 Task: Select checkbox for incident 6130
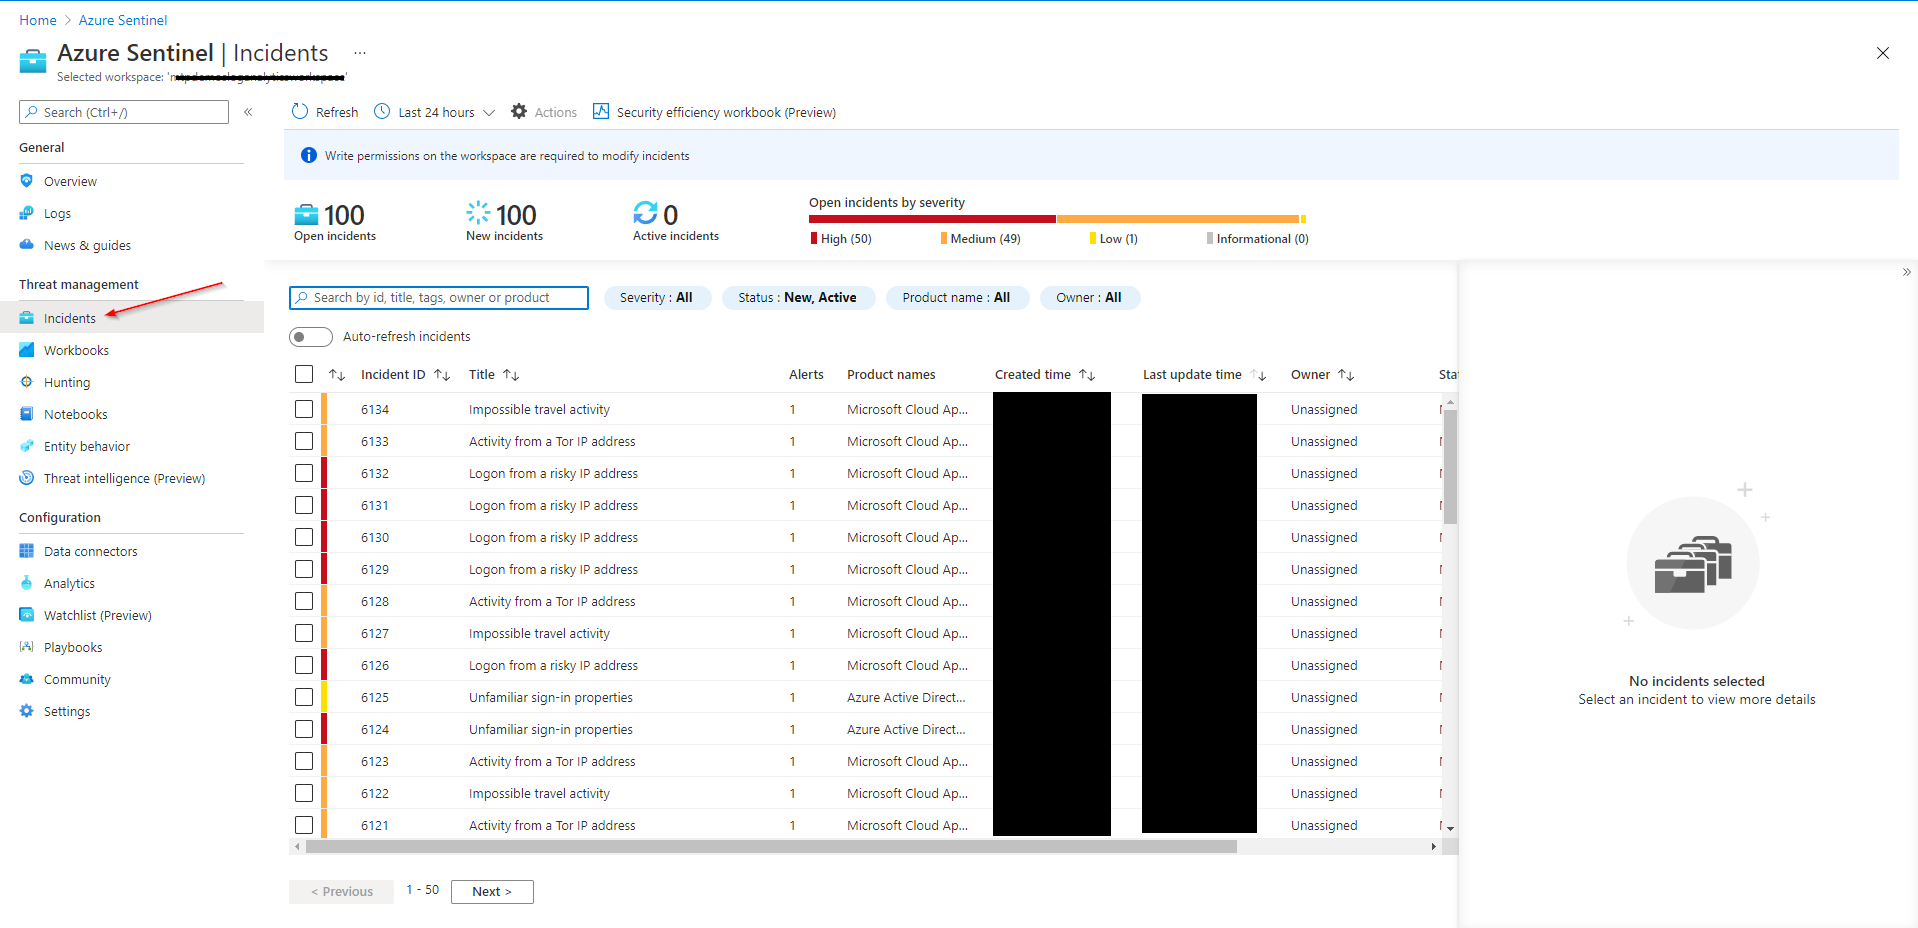pos(304,537)
